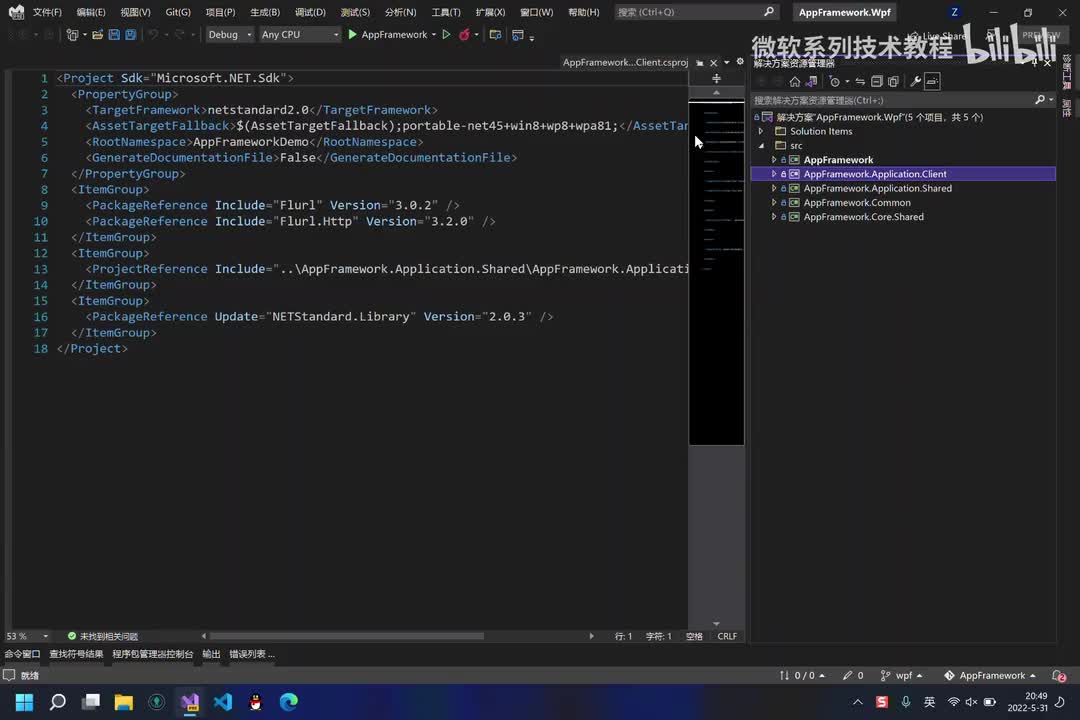Collapse all nodes in Solution Explorer
The height and width of the screenshot is (720, 1080).
(877, 81)
